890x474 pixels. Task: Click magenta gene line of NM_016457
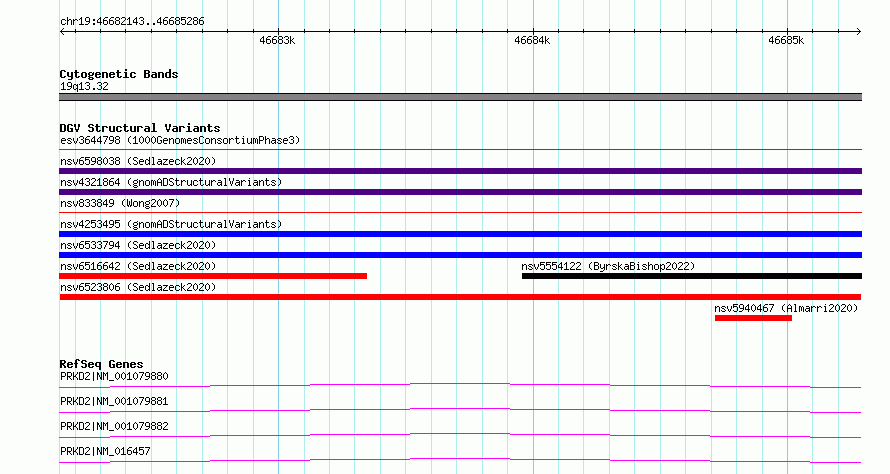pos(460,460)
